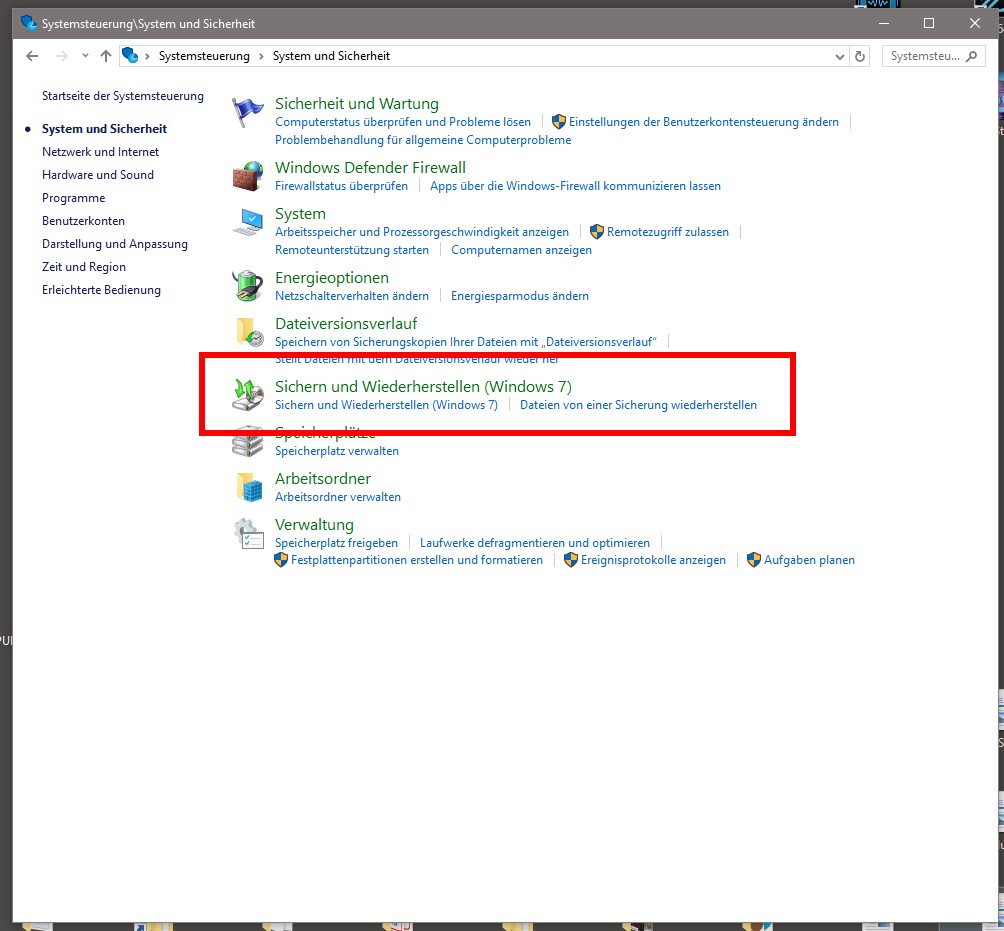
Task: Click the Arbeitsordner folder icon
Action: 248,487
